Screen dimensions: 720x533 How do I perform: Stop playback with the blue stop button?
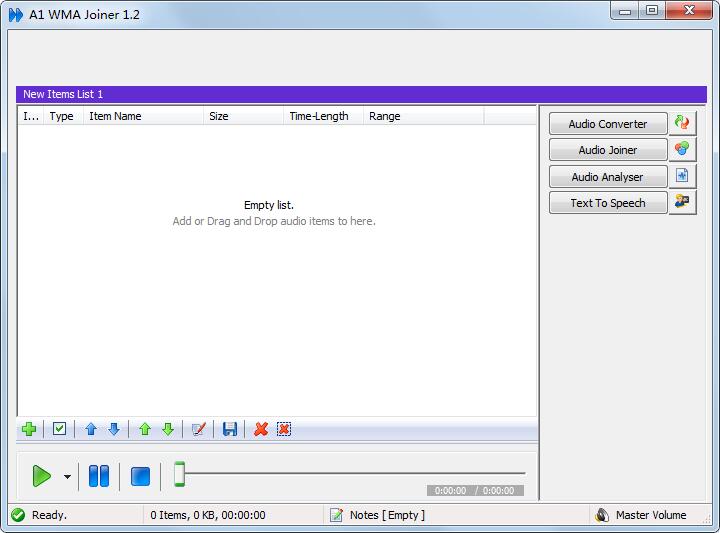pyautogui.click(x=140, y=476)
